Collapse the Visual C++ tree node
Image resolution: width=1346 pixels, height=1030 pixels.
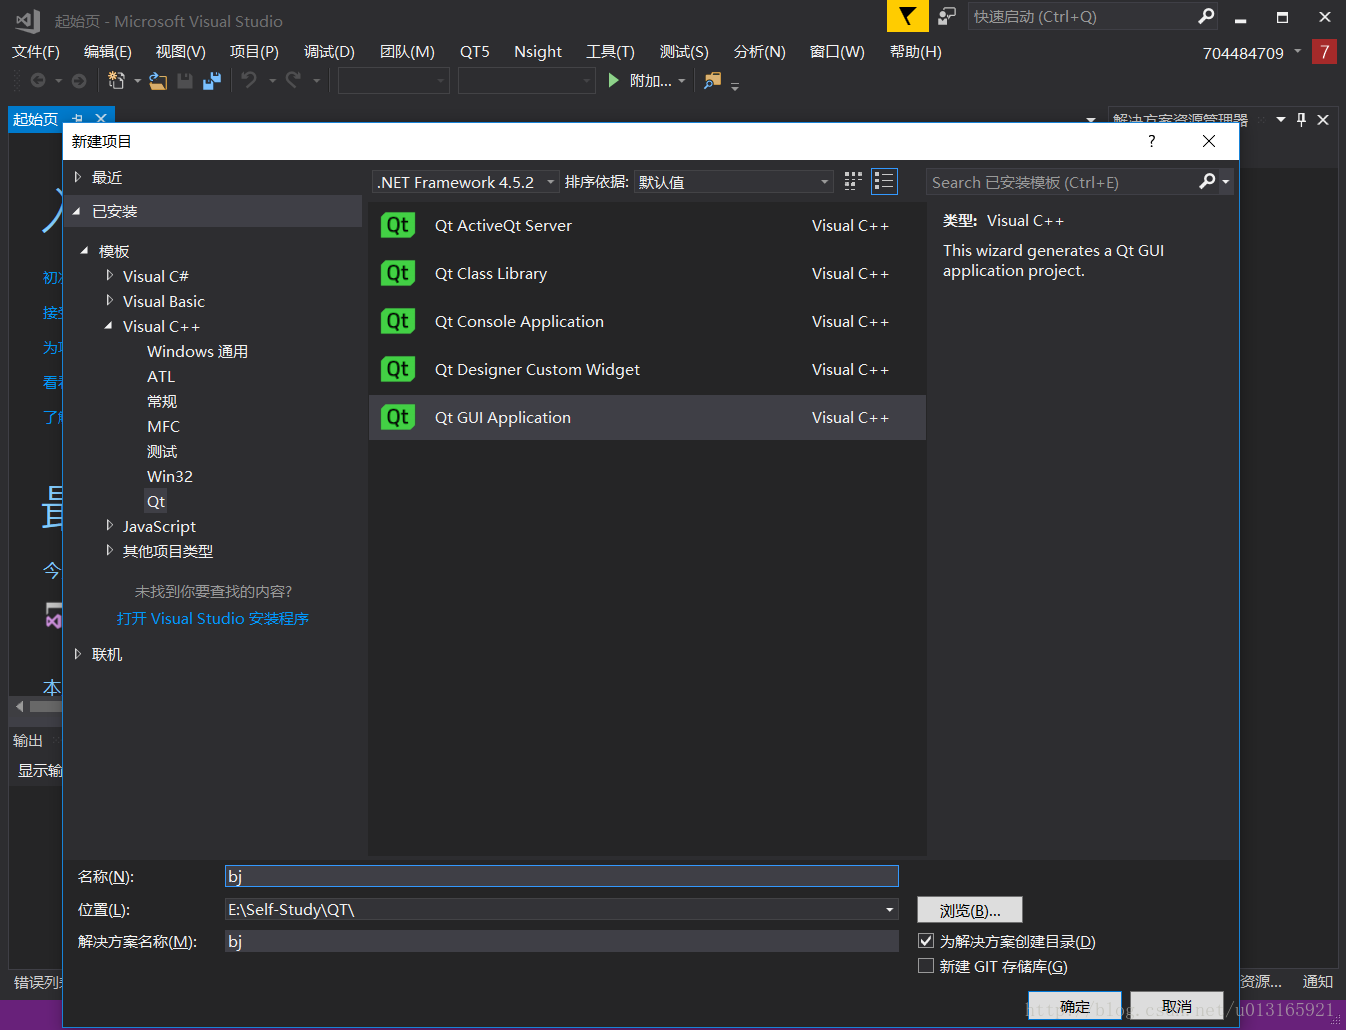tap(109, 326)
